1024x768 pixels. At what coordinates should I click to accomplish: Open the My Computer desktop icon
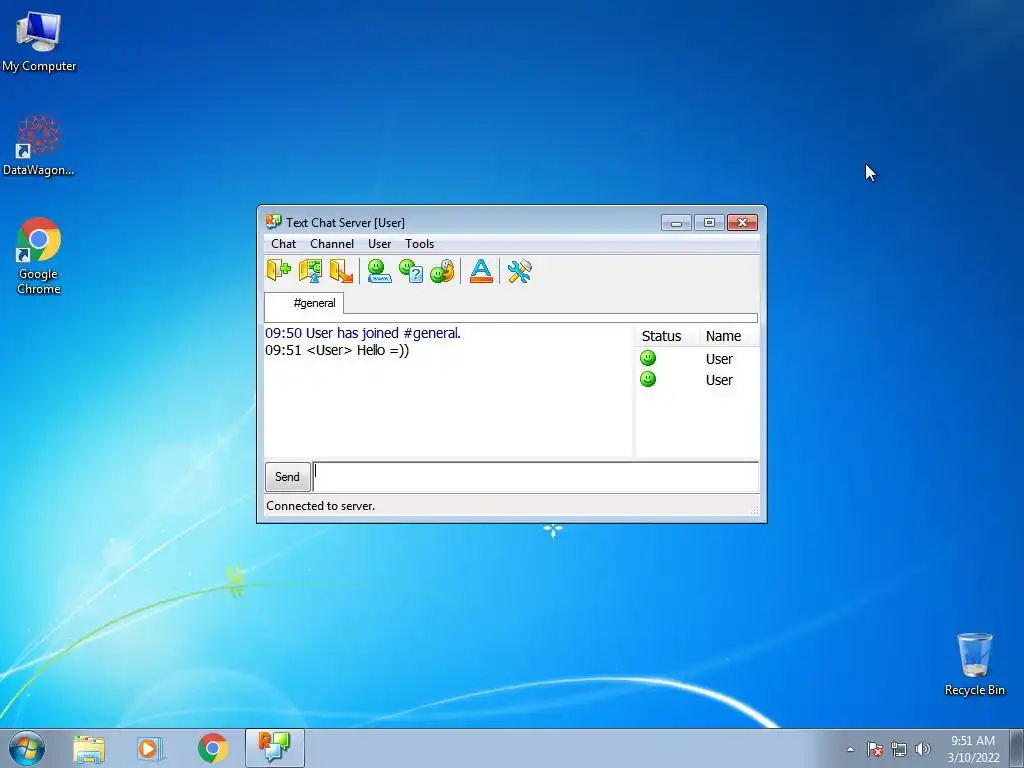point(39,42)
